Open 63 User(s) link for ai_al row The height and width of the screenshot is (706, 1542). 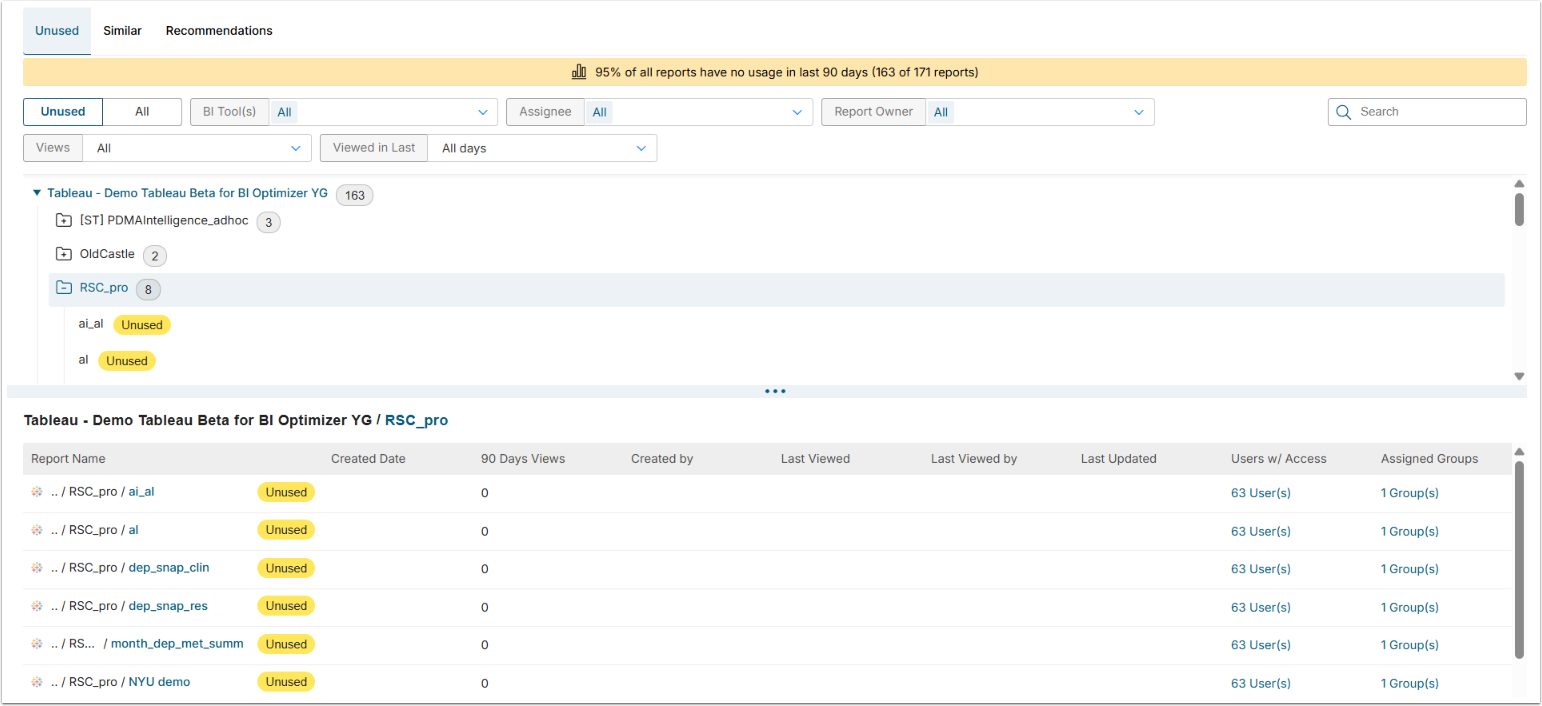click(x=1260, y=493)
